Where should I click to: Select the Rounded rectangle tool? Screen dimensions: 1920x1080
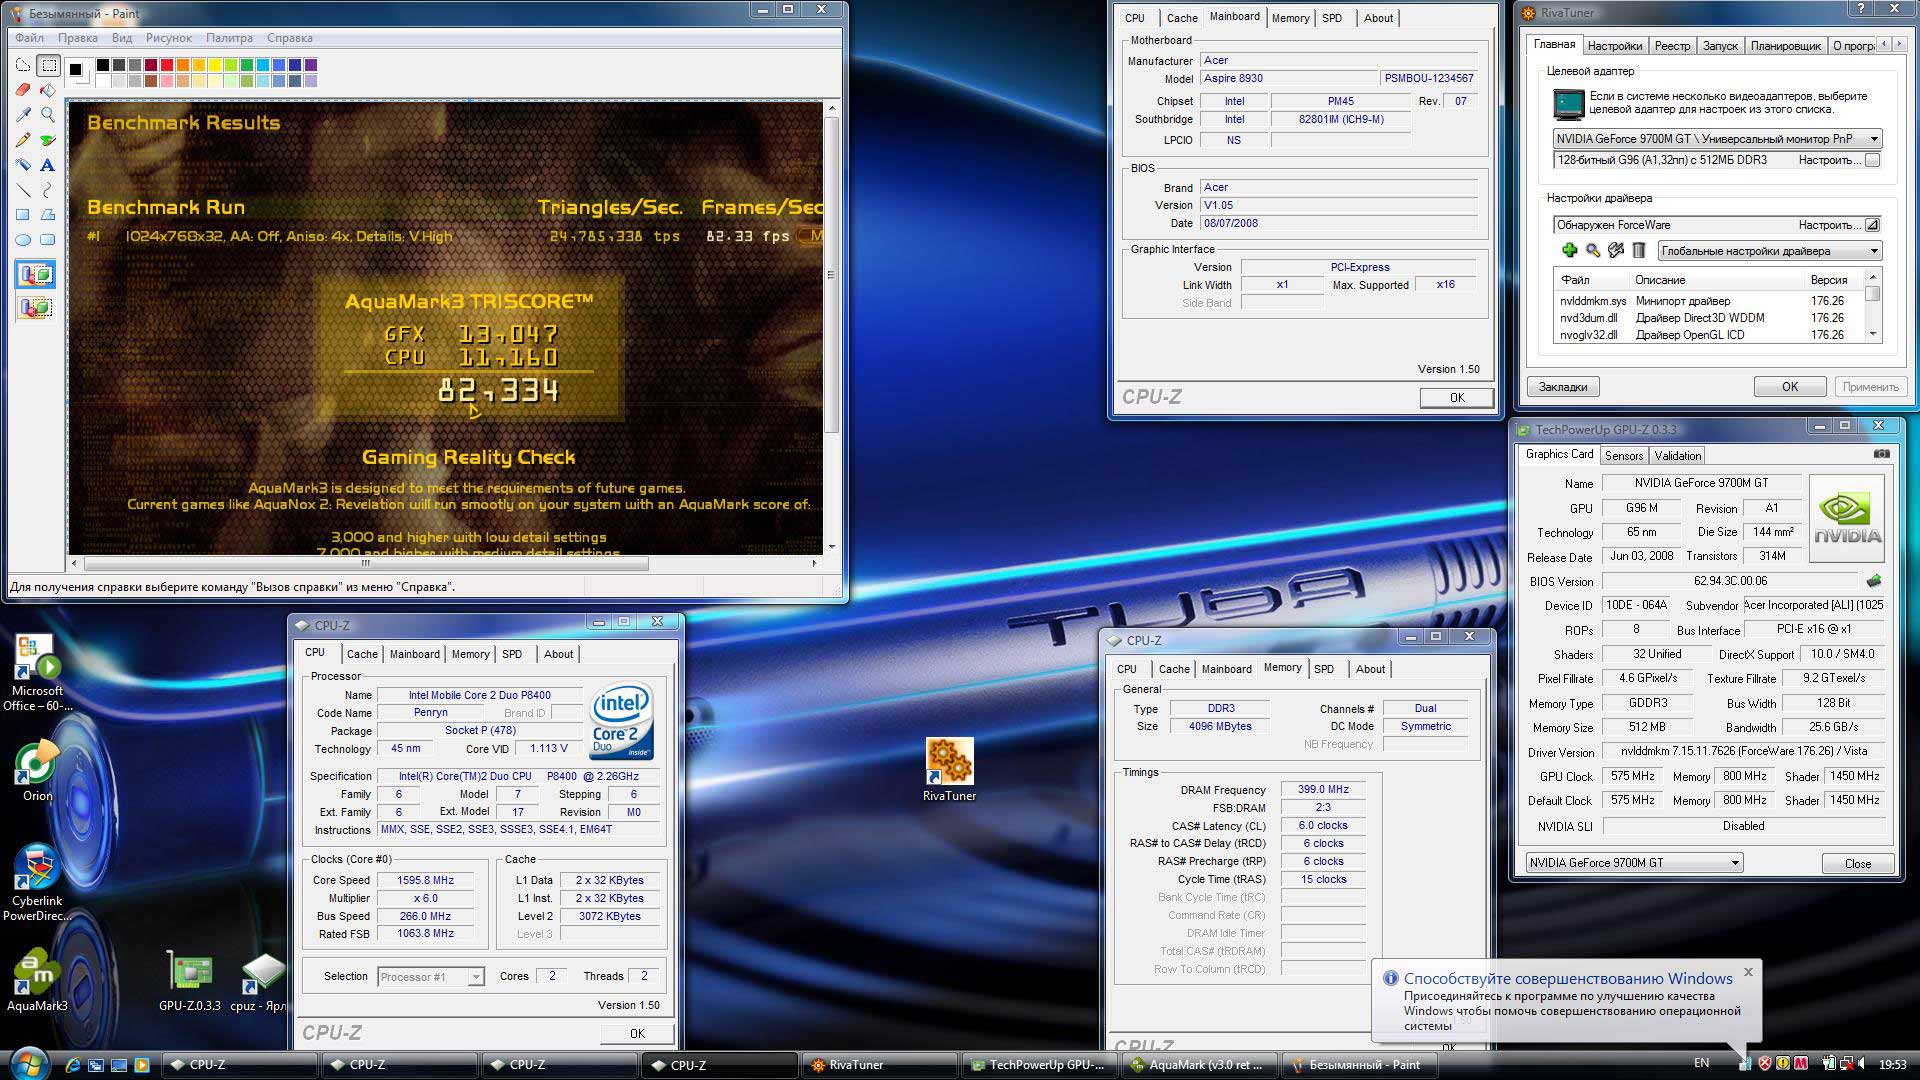point(48,240)
